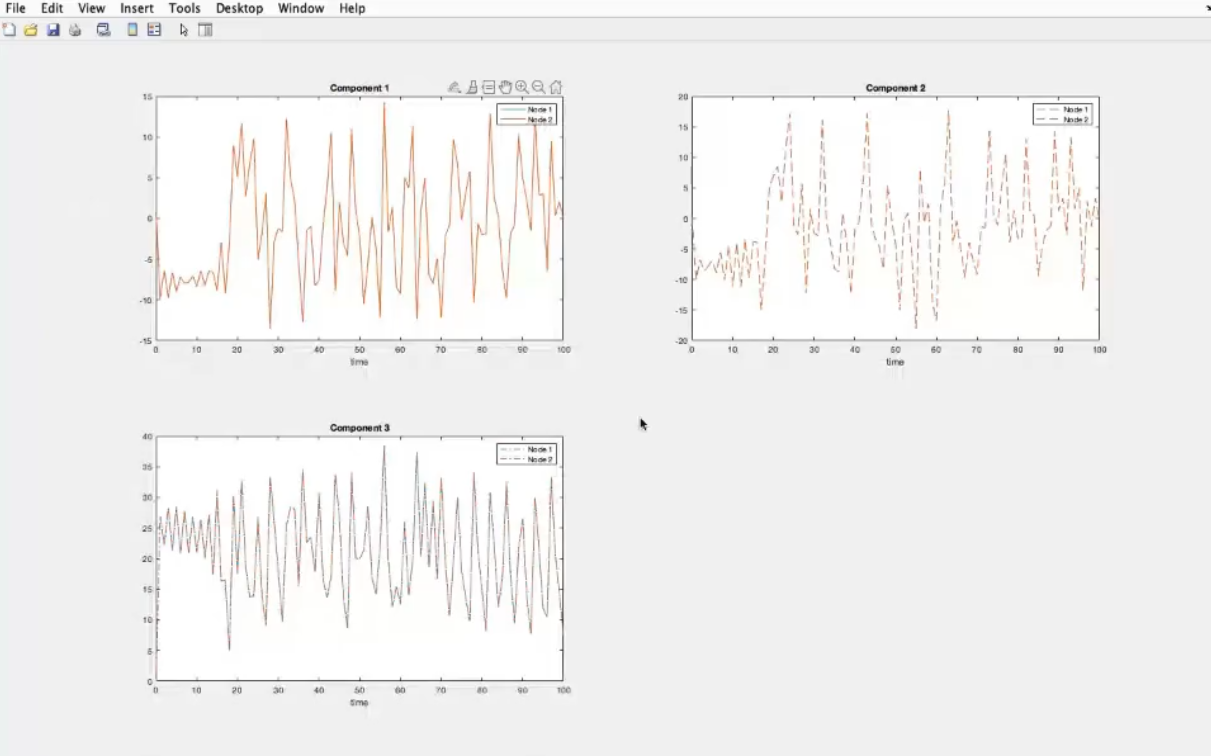
Task: Restore view with the home icon
Action: pyautogui.click(x=556, y=88)
